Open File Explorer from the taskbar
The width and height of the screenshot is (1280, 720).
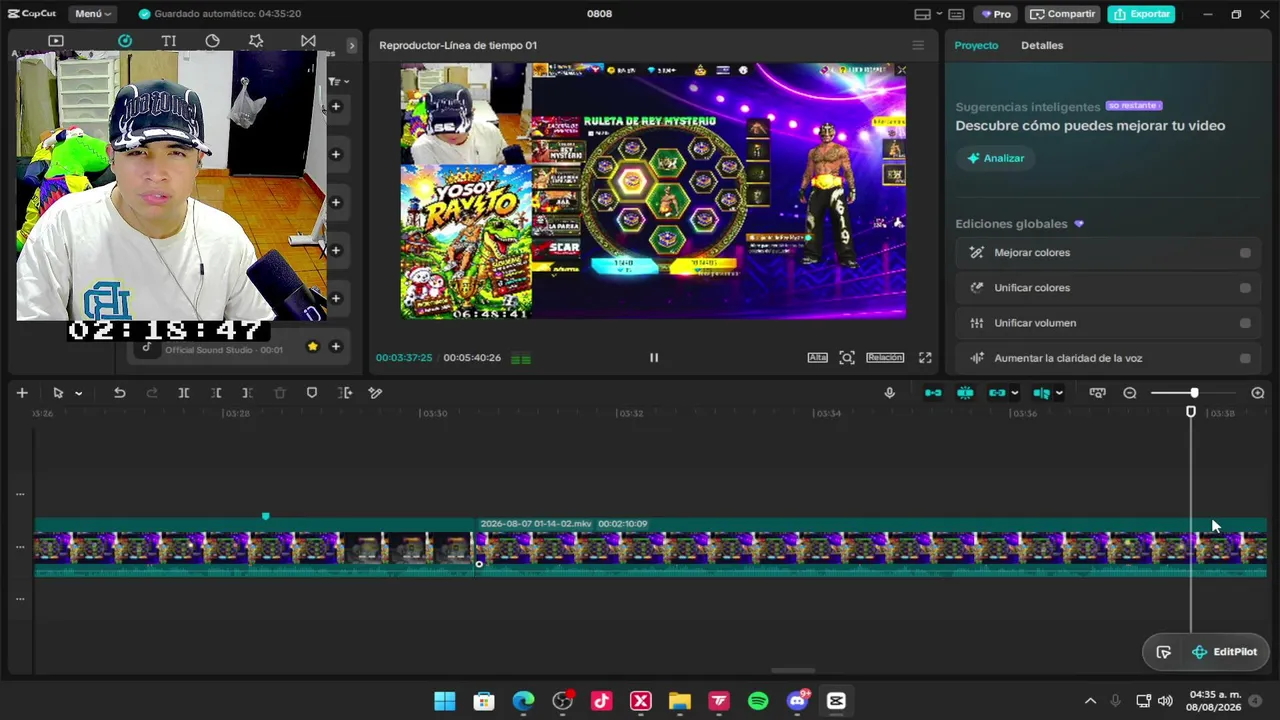click(x=680, y=701)
